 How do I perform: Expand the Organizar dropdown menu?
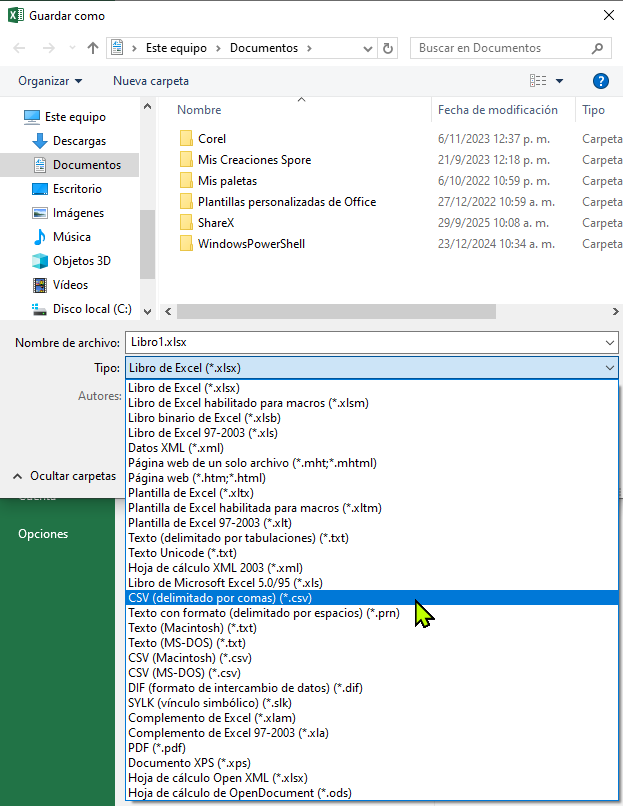click(50, 81)
